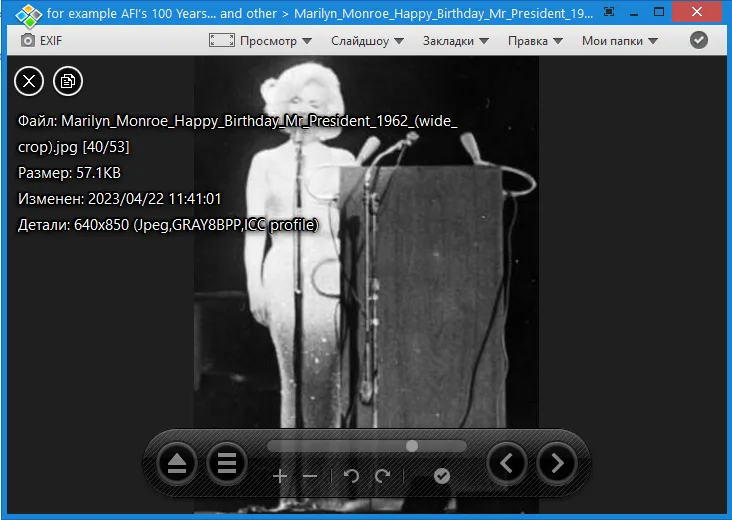Open the list menu round button
Screen dimensions: 732x520
click(x=227, y=464)
